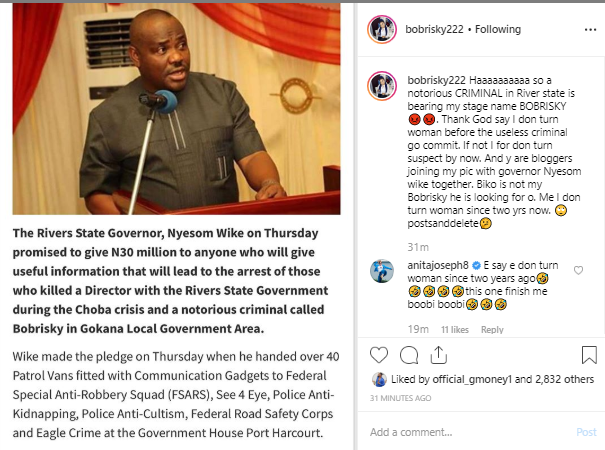This screenshot has width=605, height=450.
Task: Open bobrisky222 username in the header
Action: click(x=434, y=29)
